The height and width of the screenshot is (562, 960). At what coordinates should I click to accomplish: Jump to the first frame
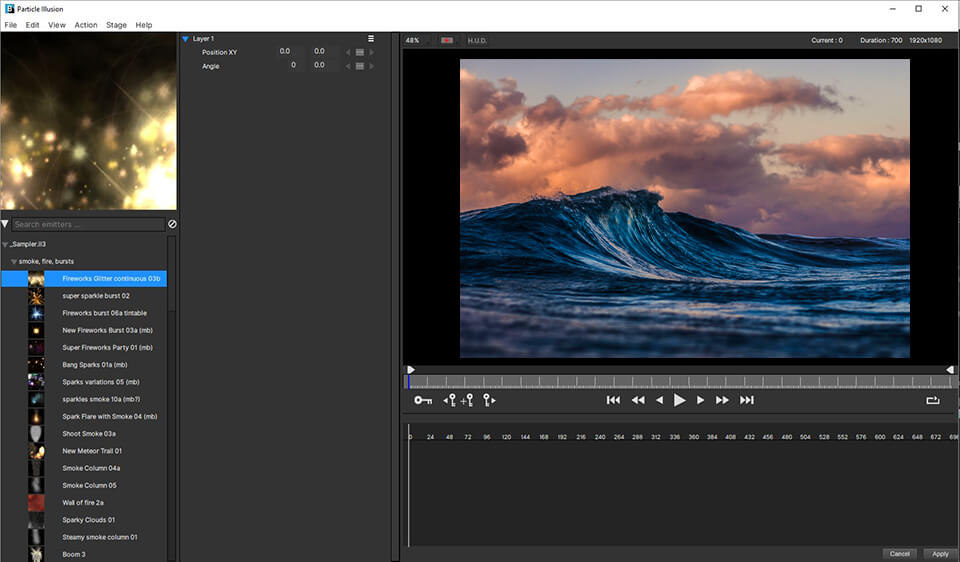[x=613, y=400]
